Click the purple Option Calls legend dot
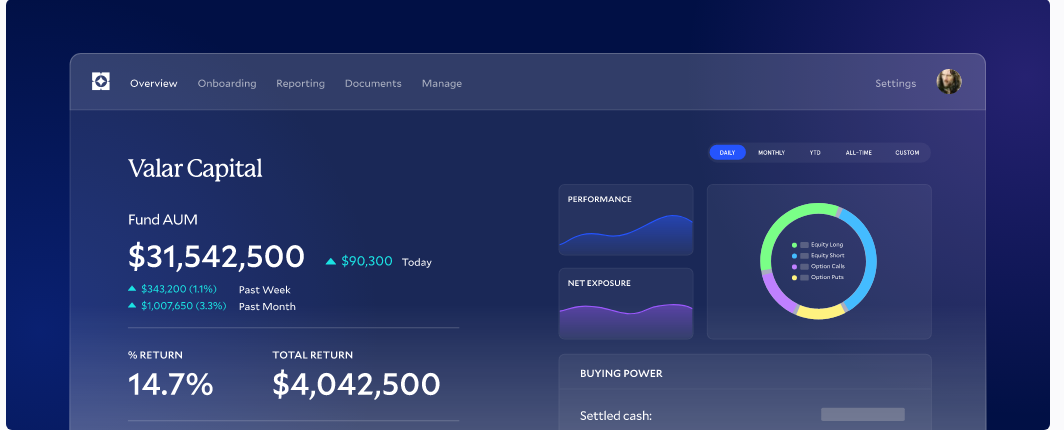This screenshot has width=1064, height=430. pyautogui.click(x=794, y=267)
